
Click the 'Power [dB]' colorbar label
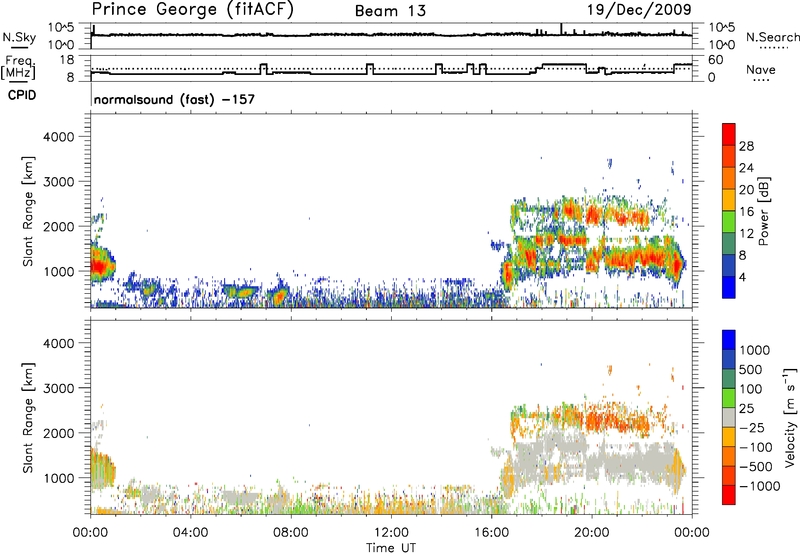point(763,211)
